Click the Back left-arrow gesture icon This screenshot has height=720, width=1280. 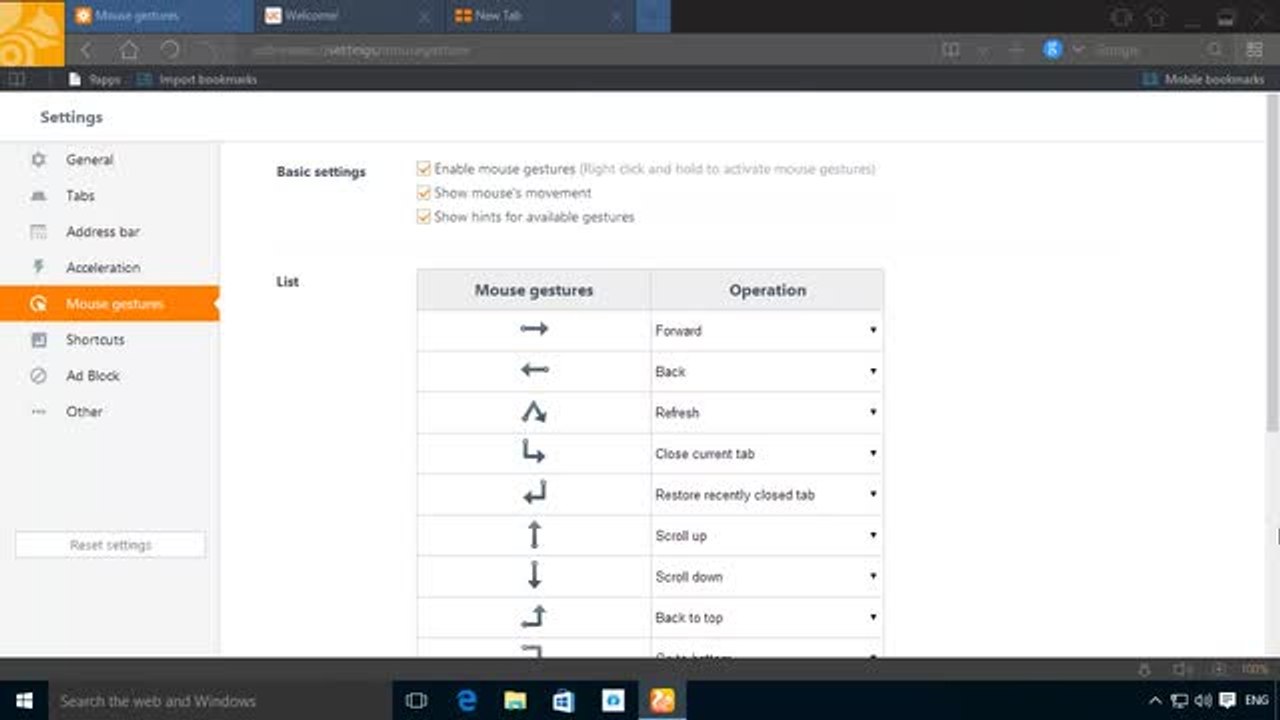click(534, 370)
